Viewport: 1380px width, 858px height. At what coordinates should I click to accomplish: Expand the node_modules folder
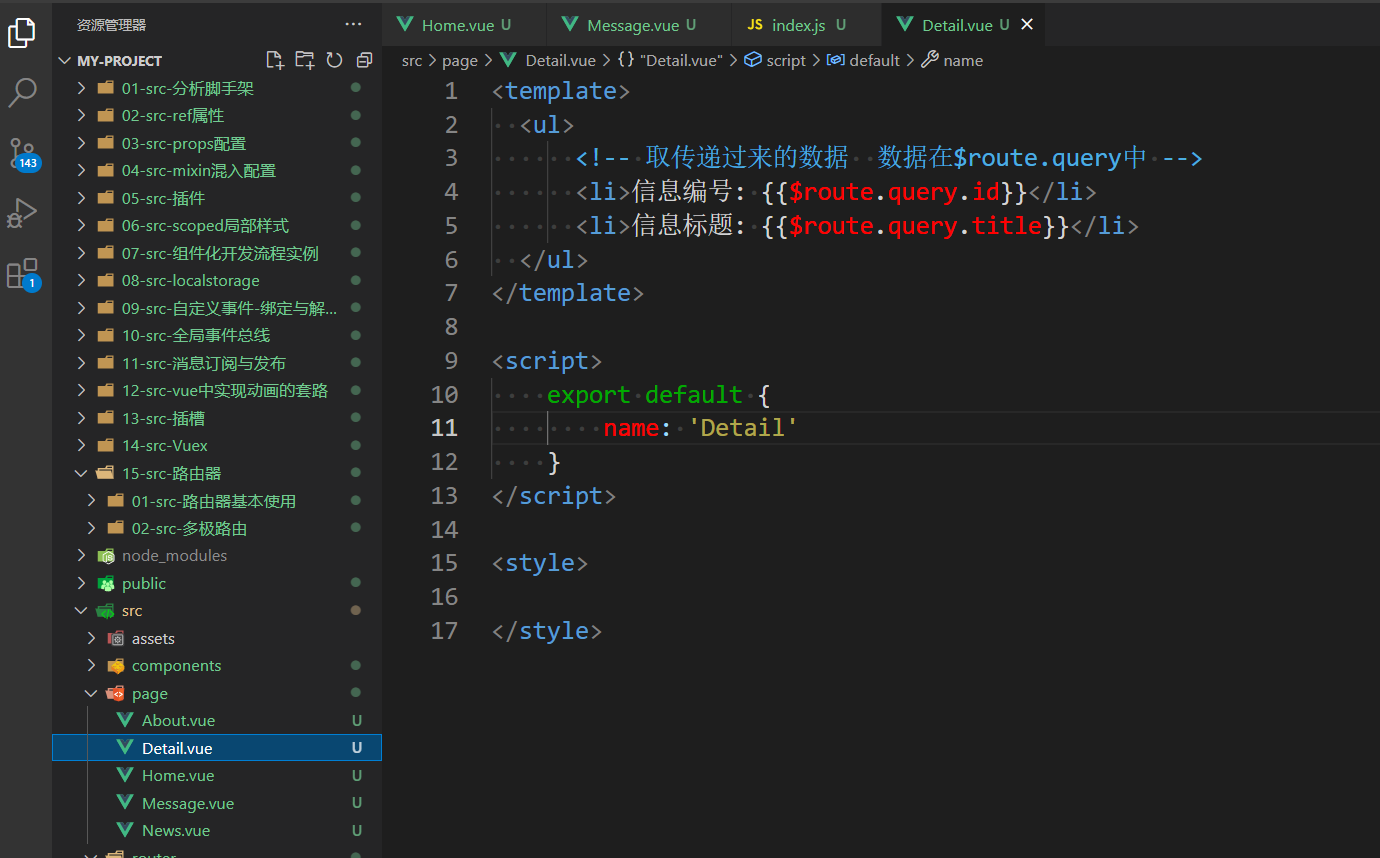pos(217,556)
